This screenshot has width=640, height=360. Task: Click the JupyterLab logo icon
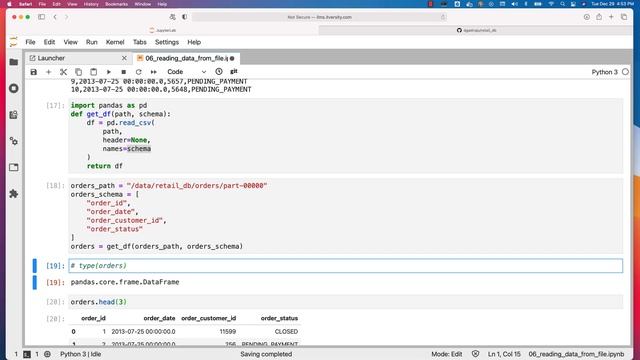13,42
